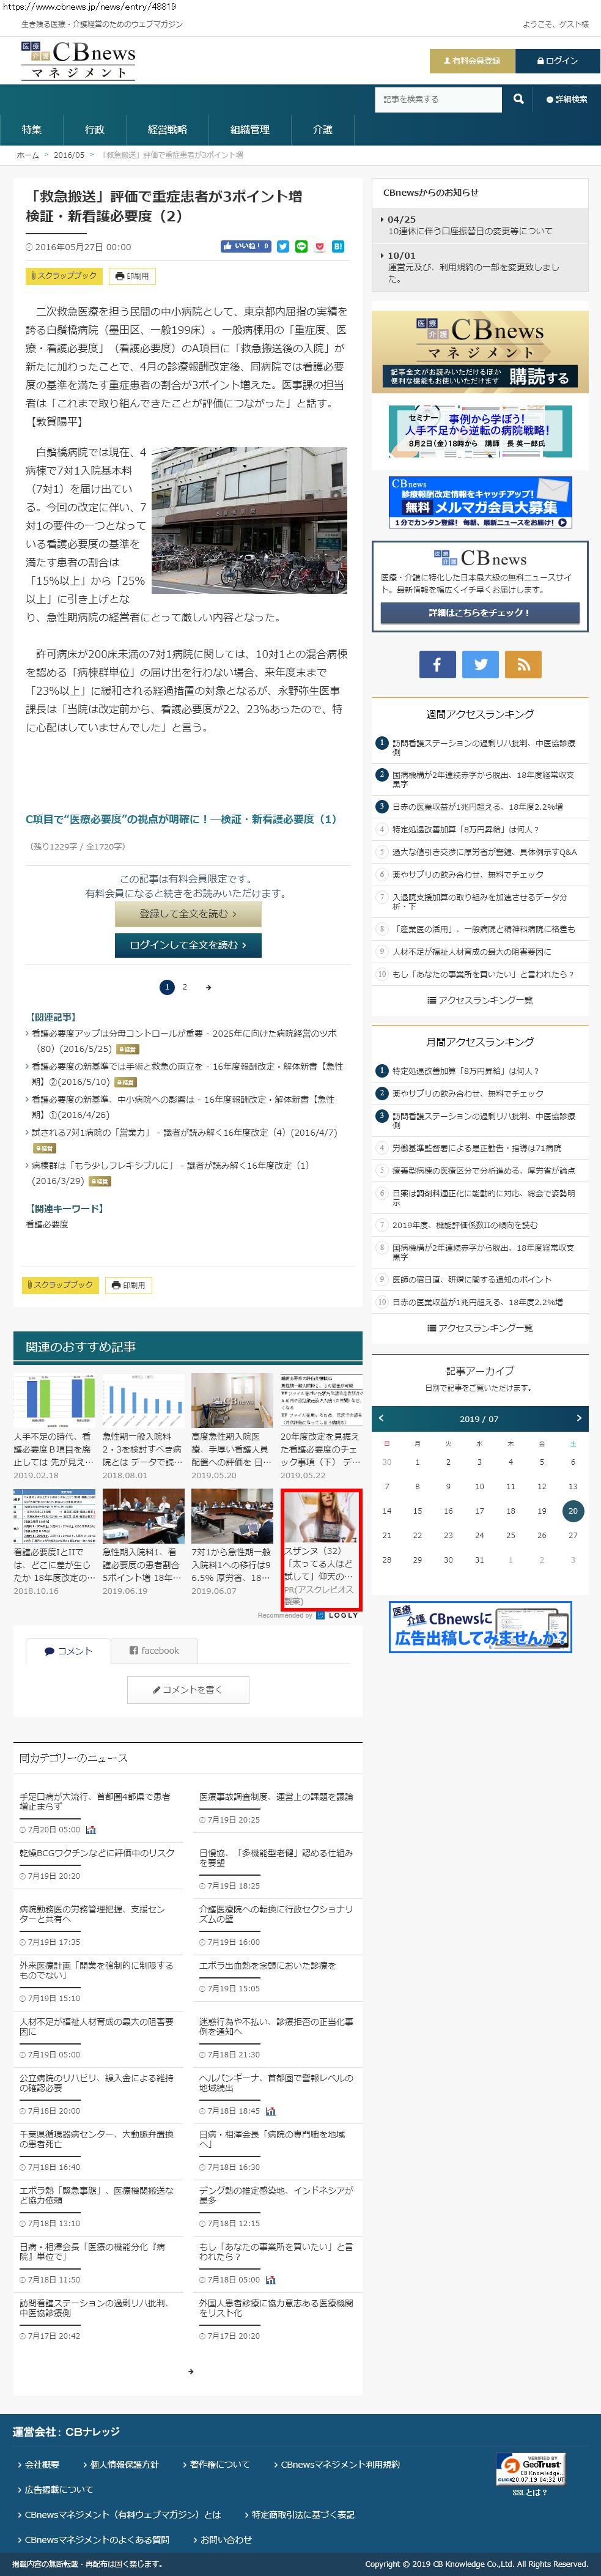Switch to the facebook comments tab
601x2576 pixels.
[x=154, y=1650]
